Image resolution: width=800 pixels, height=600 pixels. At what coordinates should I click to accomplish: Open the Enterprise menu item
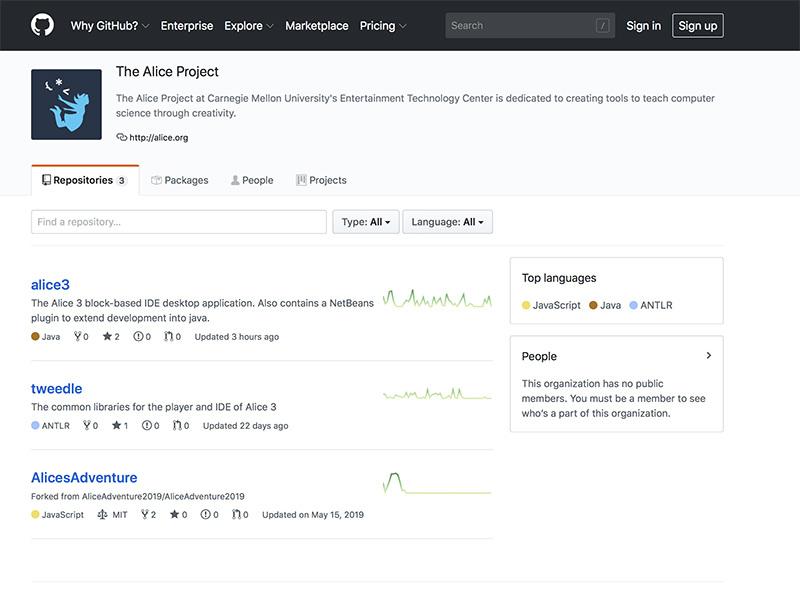187,26
